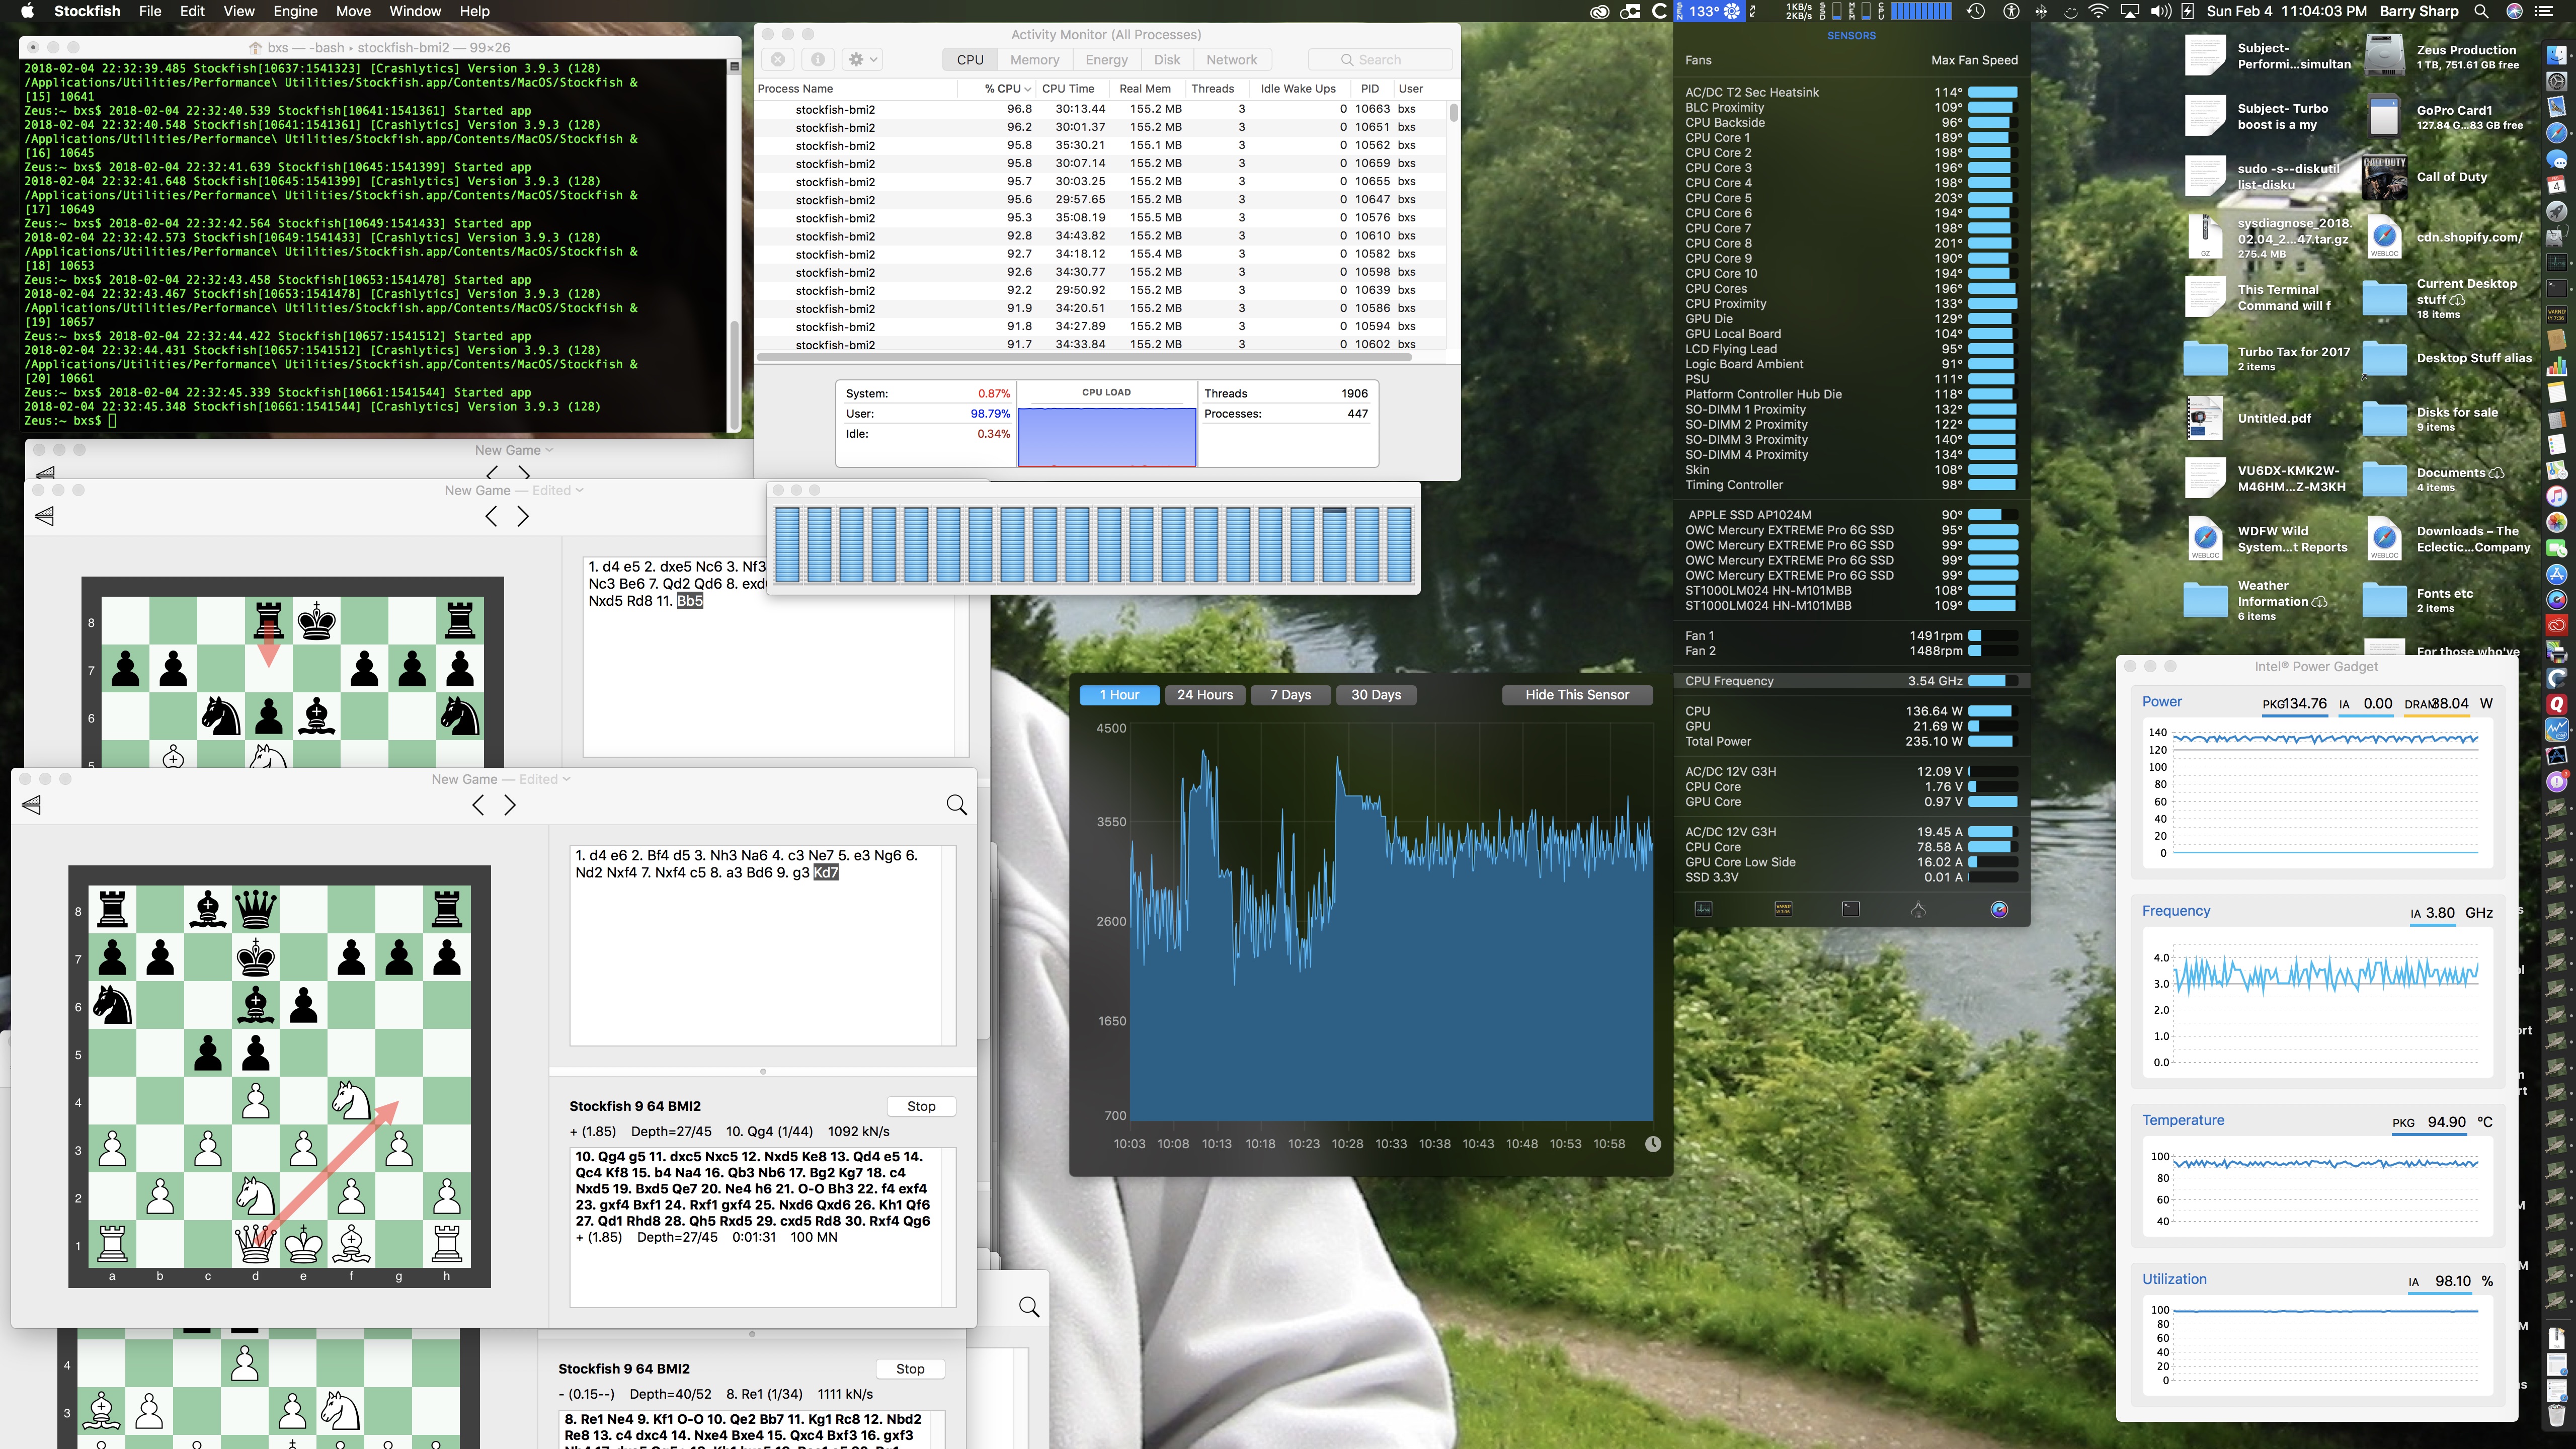Open the Window menu in the menu bar
The height and width of the screenshot is (1449, 2576).
415,11
